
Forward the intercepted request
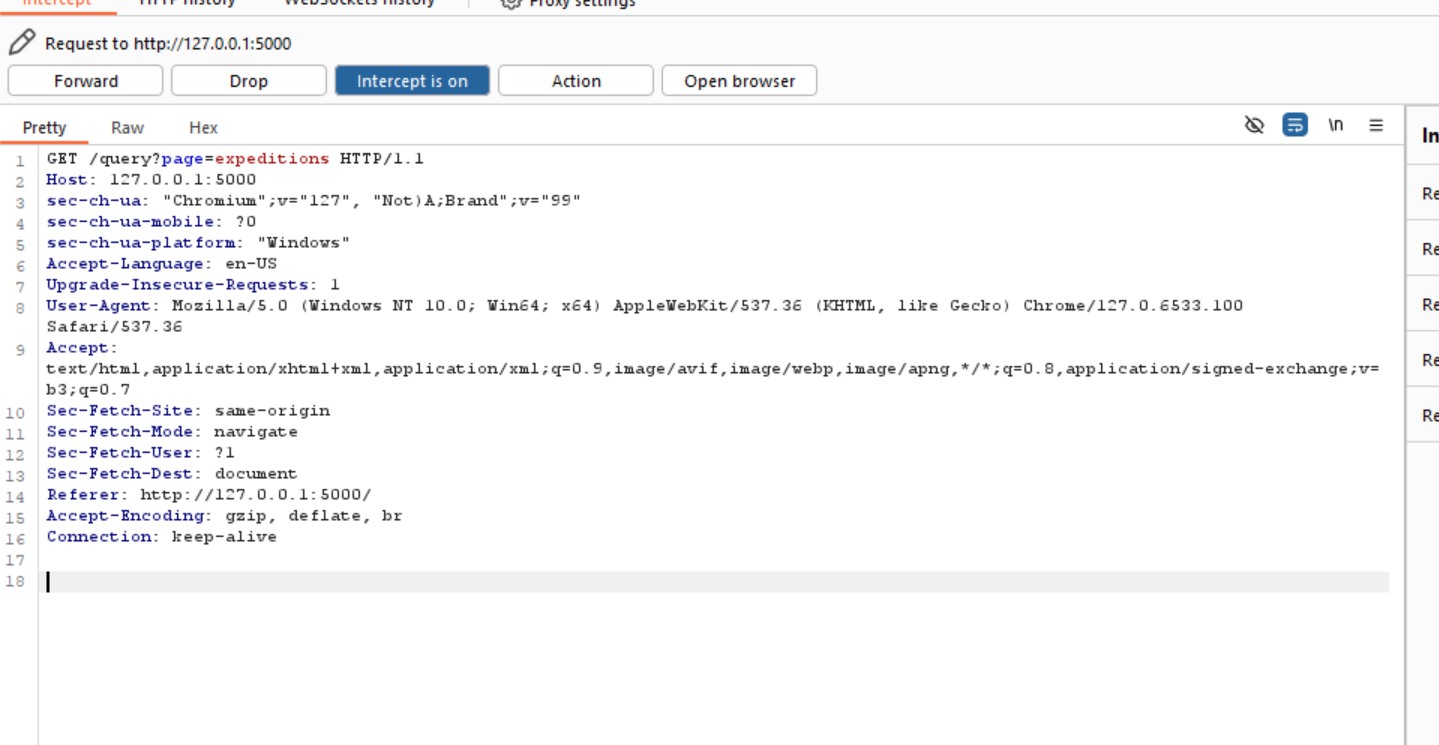click(x=85, y=81)
